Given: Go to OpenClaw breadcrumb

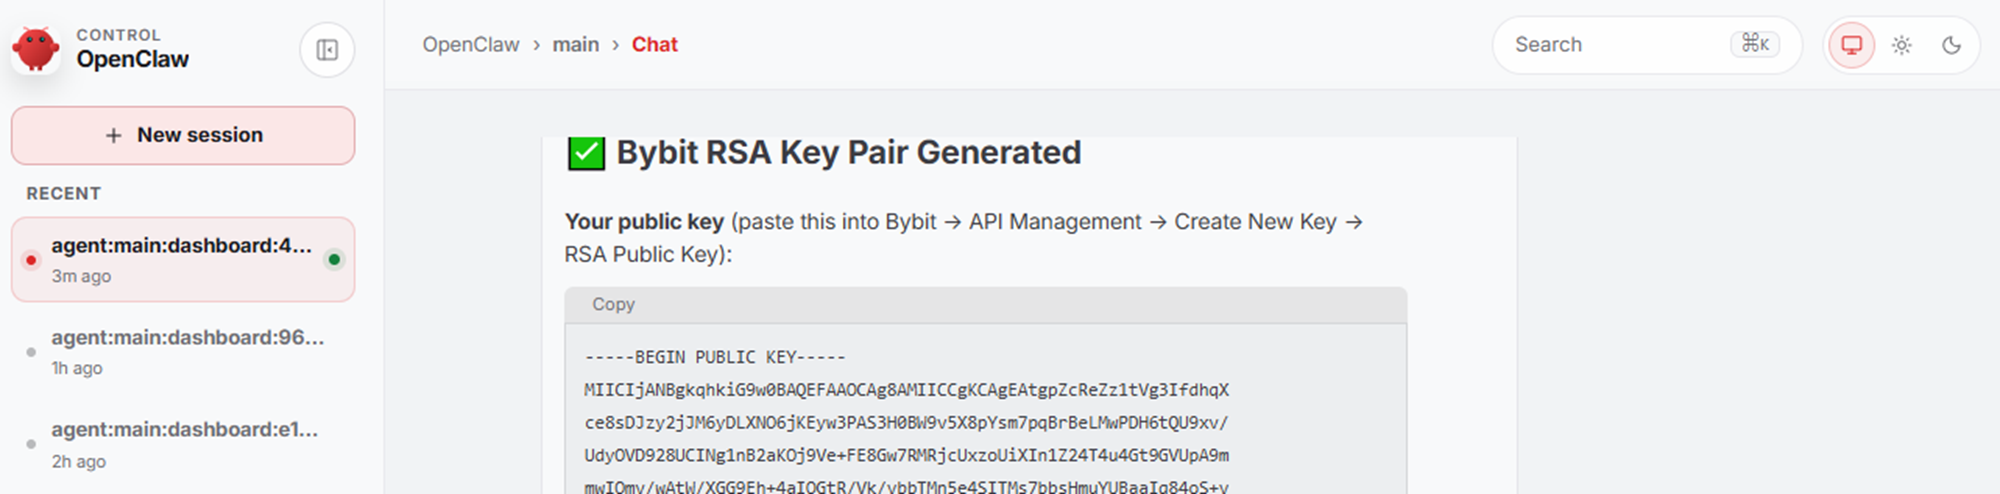Looking at the screenshot, I should pyautogui.click(x=471, y=45).
